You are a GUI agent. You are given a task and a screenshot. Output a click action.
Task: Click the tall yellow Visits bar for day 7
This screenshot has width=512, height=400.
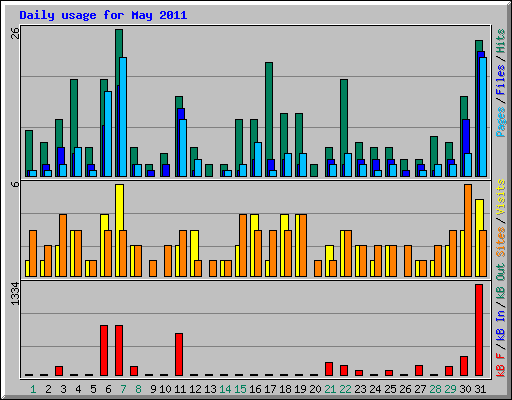(119, 207)
